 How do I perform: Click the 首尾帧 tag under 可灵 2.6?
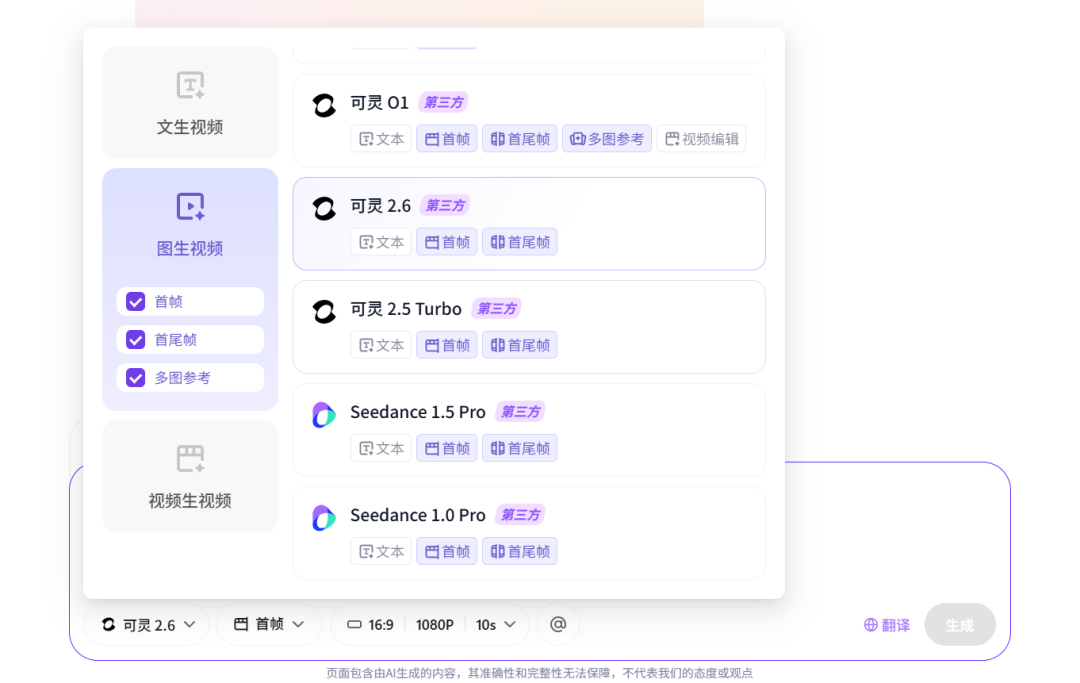519,241
